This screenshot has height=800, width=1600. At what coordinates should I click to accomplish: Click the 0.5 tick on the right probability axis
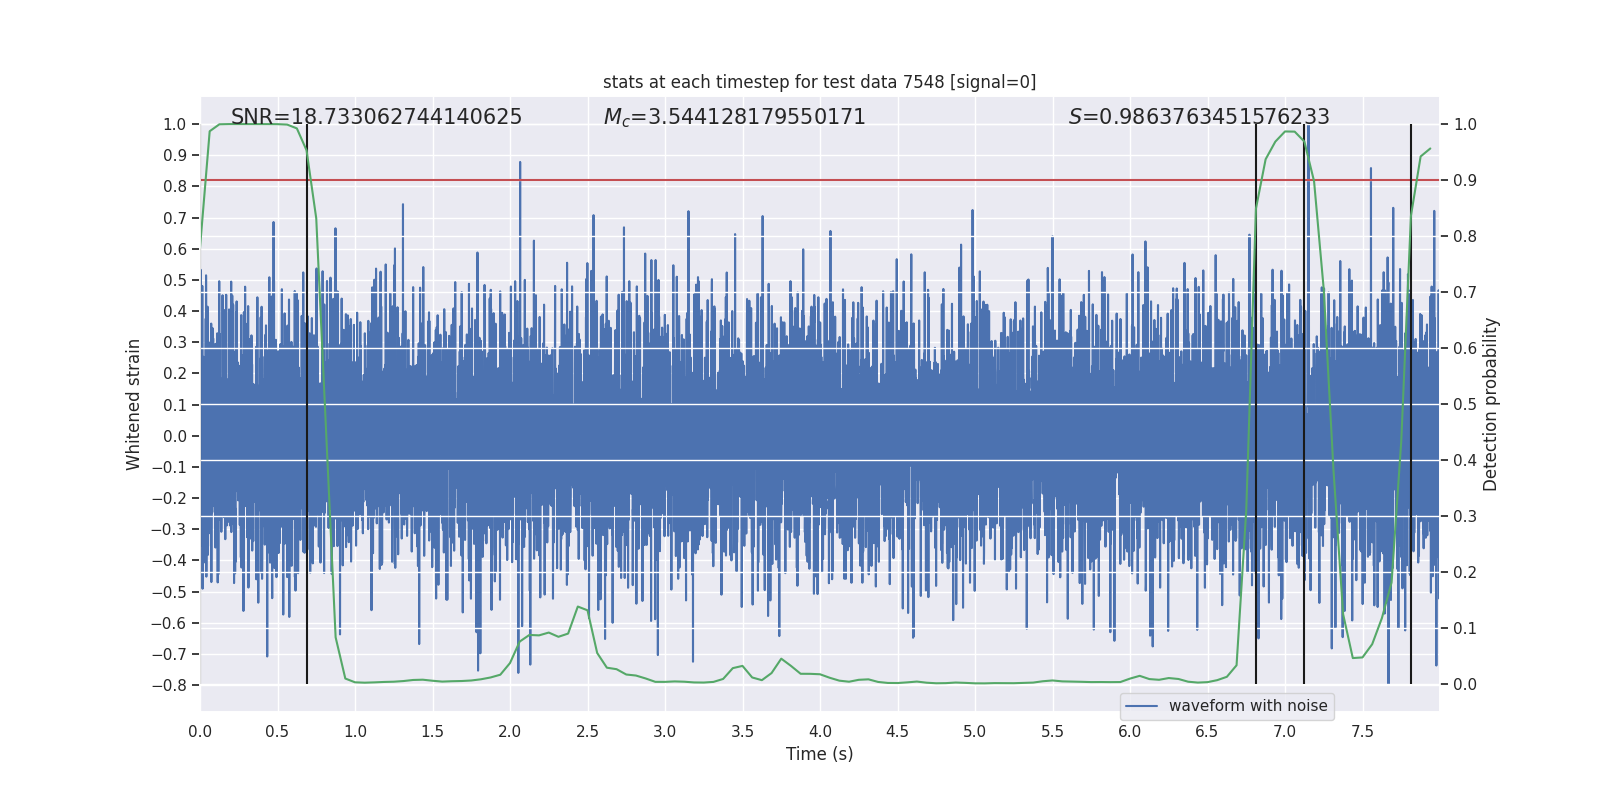[1464, 405]
